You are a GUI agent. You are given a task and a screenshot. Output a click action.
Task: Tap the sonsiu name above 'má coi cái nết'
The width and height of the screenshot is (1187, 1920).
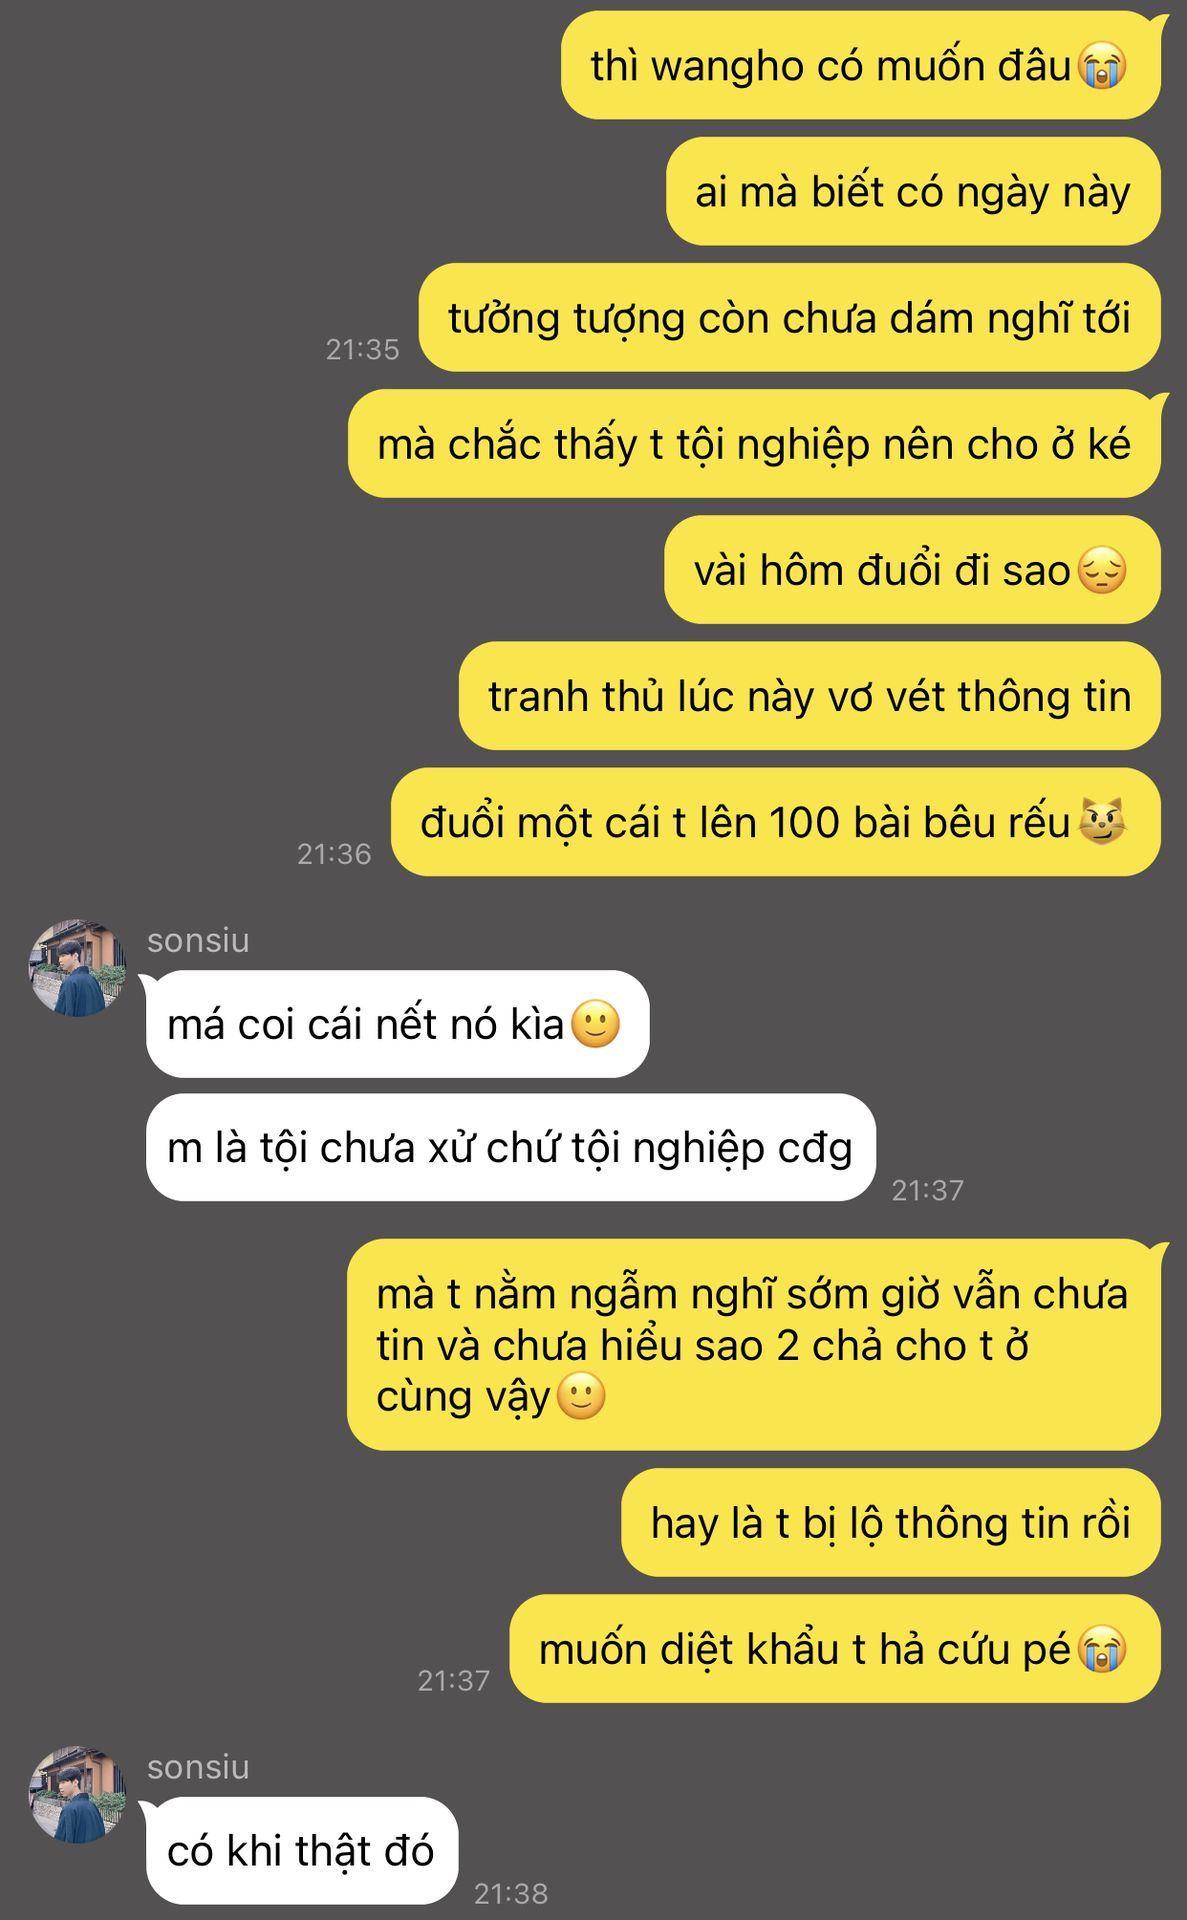pos(198,940)
